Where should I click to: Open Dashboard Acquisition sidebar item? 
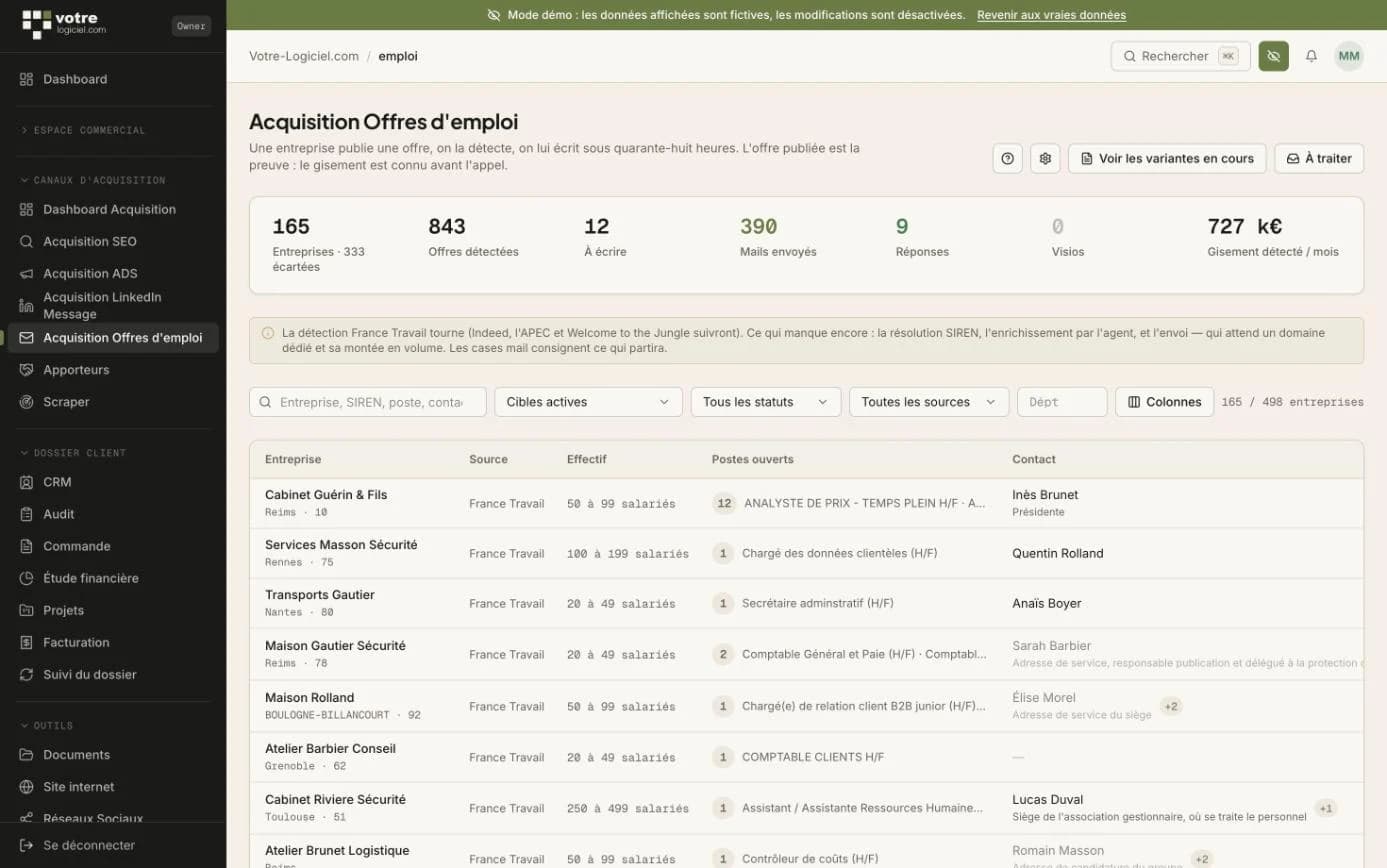pos(113,209)
